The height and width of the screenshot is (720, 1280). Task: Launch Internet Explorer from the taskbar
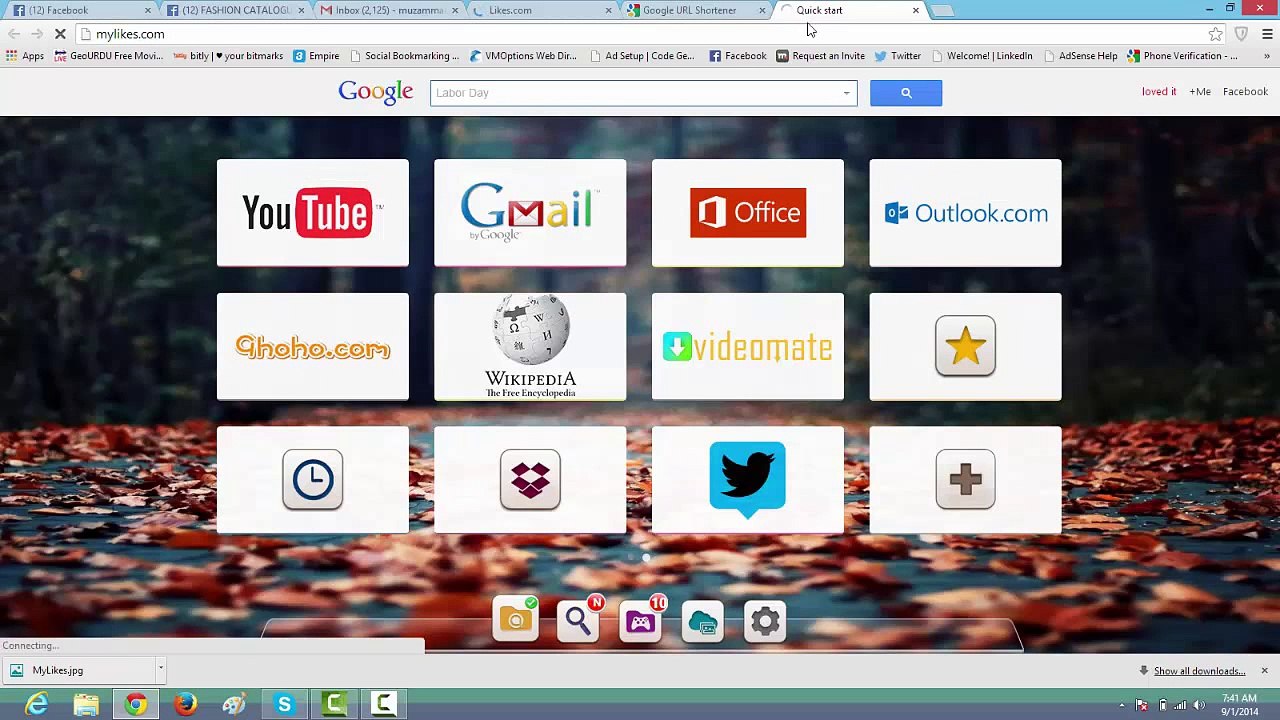(x=36, y=705)
